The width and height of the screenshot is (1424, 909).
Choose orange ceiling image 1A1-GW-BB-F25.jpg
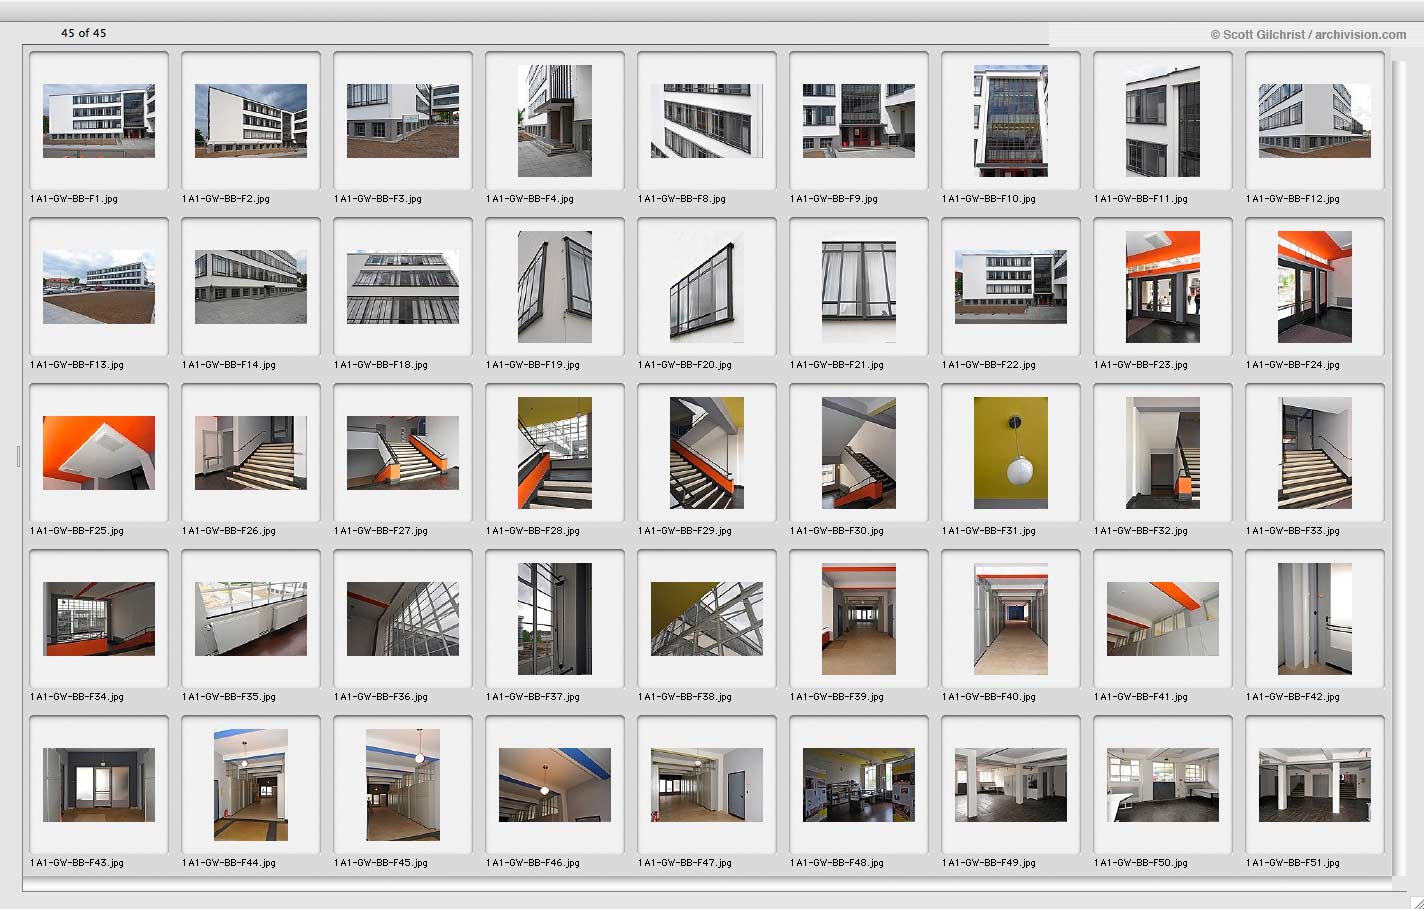(x=99, y=453)
